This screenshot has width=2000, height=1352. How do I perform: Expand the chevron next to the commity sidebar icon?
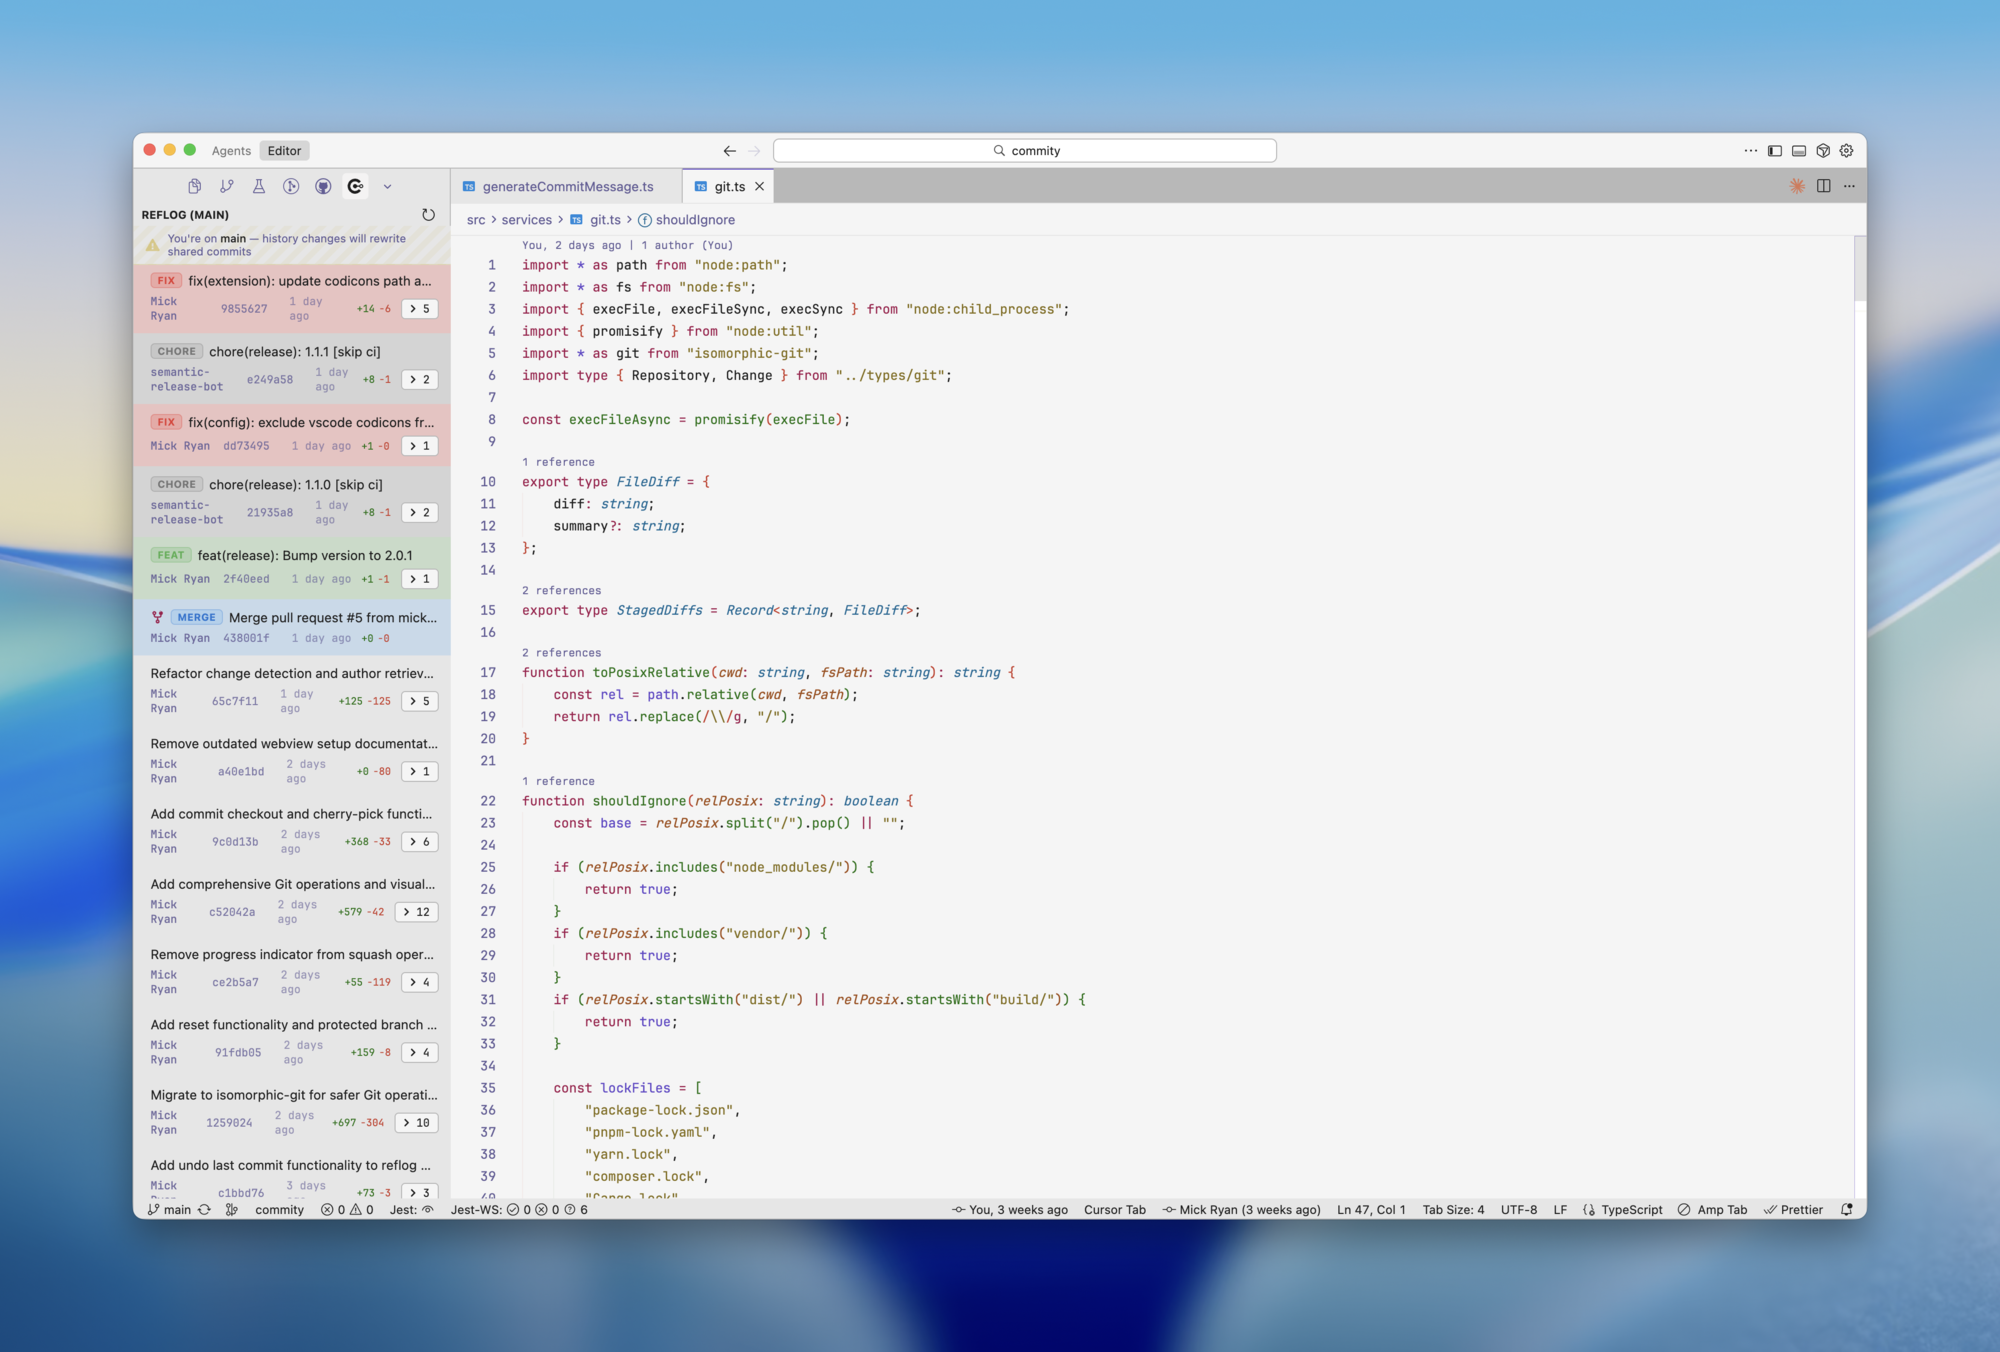point(388,186)
